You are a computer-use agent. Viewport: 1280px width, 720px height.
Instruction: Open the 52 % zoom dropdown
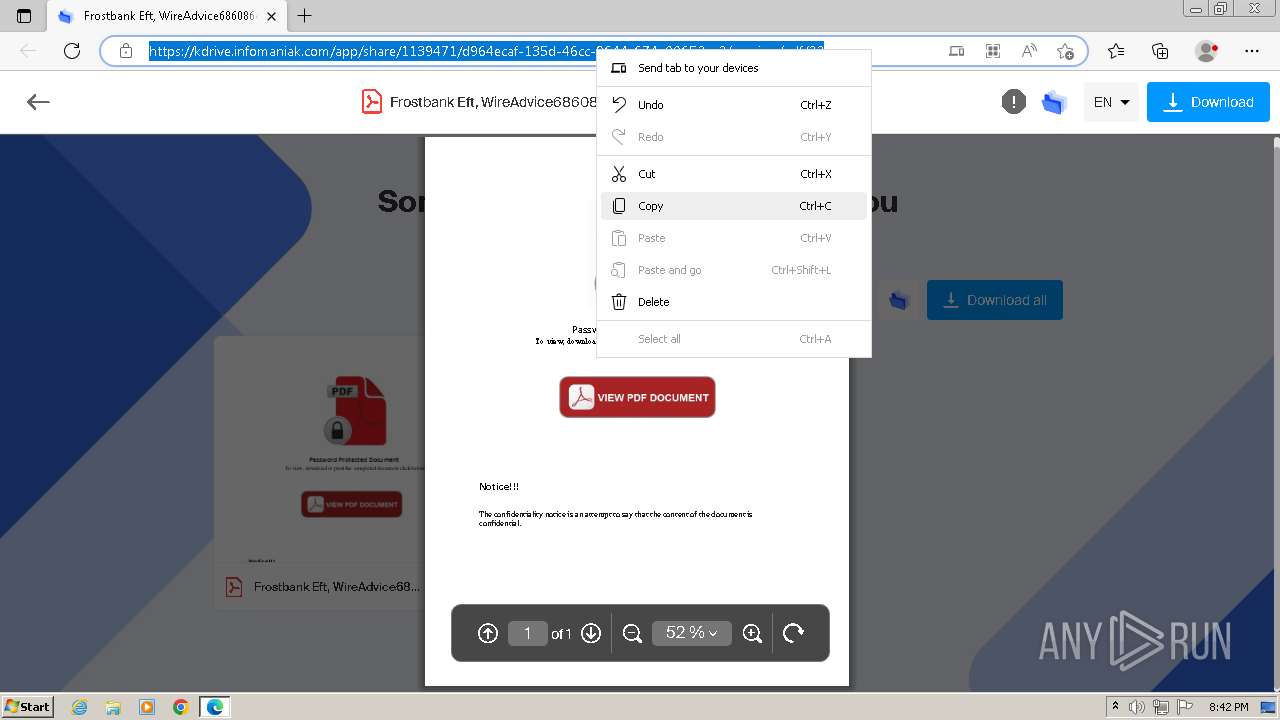click(692, 633)
